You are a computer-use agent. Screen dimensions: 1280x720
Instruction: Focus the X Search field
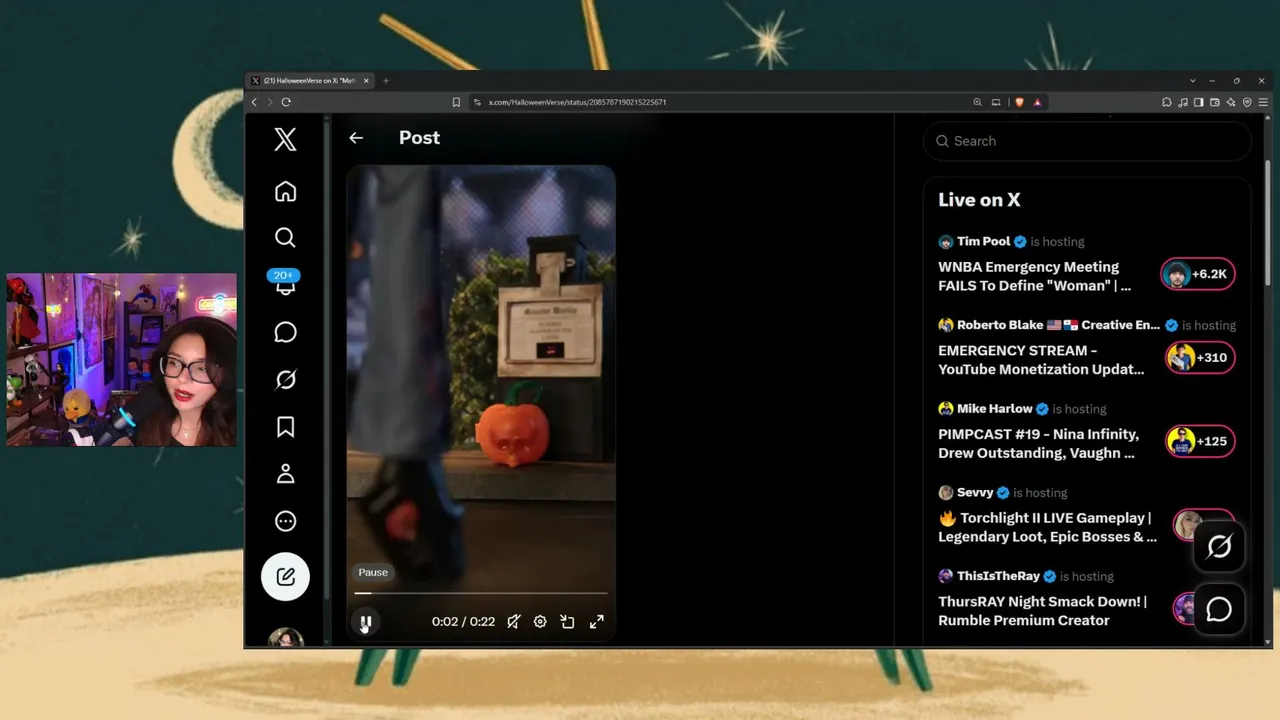coord(1087,141)
